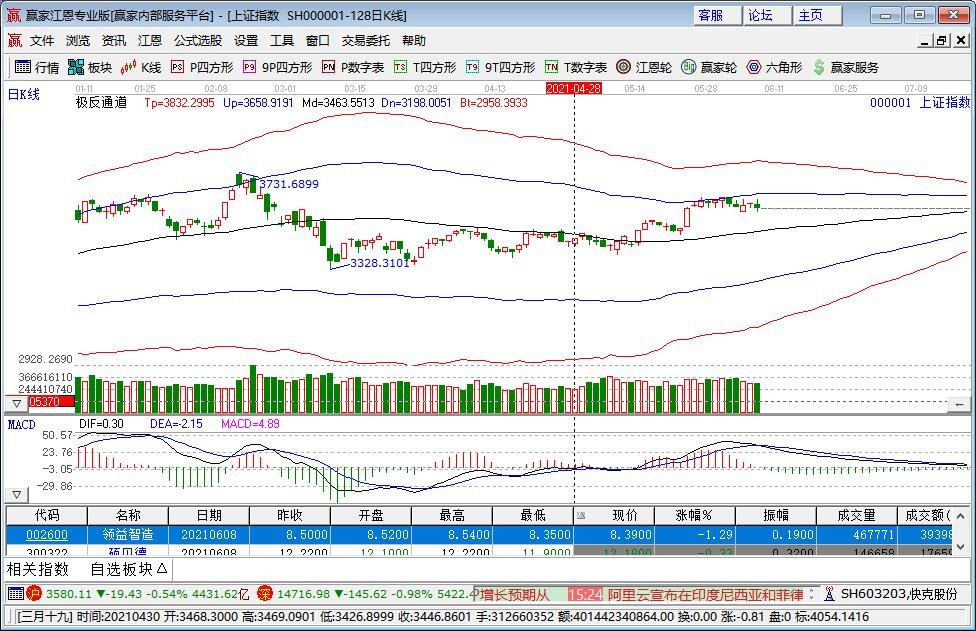Open 赢家服务 dollar-sign icon
Viewport: 976px width, 631px height.
[845, 67]
